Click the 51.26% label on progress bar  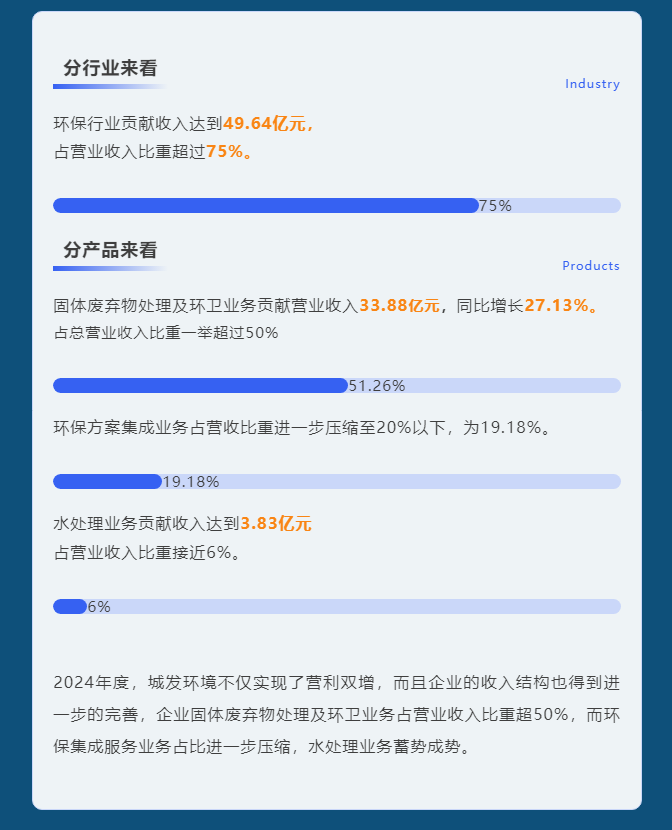click(x=377, y=386)
